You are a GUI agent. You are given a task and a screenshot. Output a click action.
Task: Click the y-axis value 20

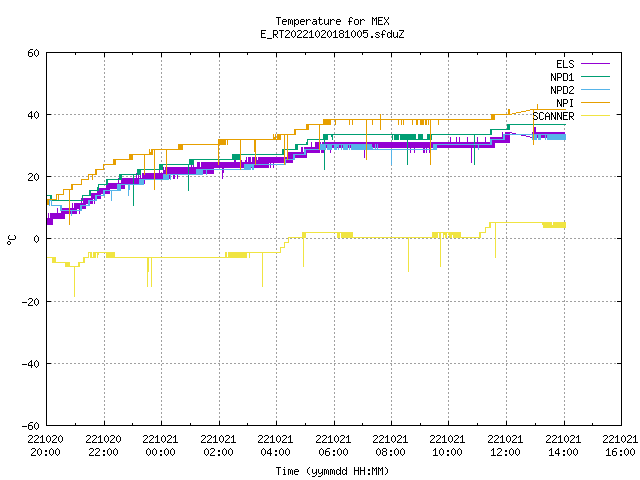coord(33,177)
